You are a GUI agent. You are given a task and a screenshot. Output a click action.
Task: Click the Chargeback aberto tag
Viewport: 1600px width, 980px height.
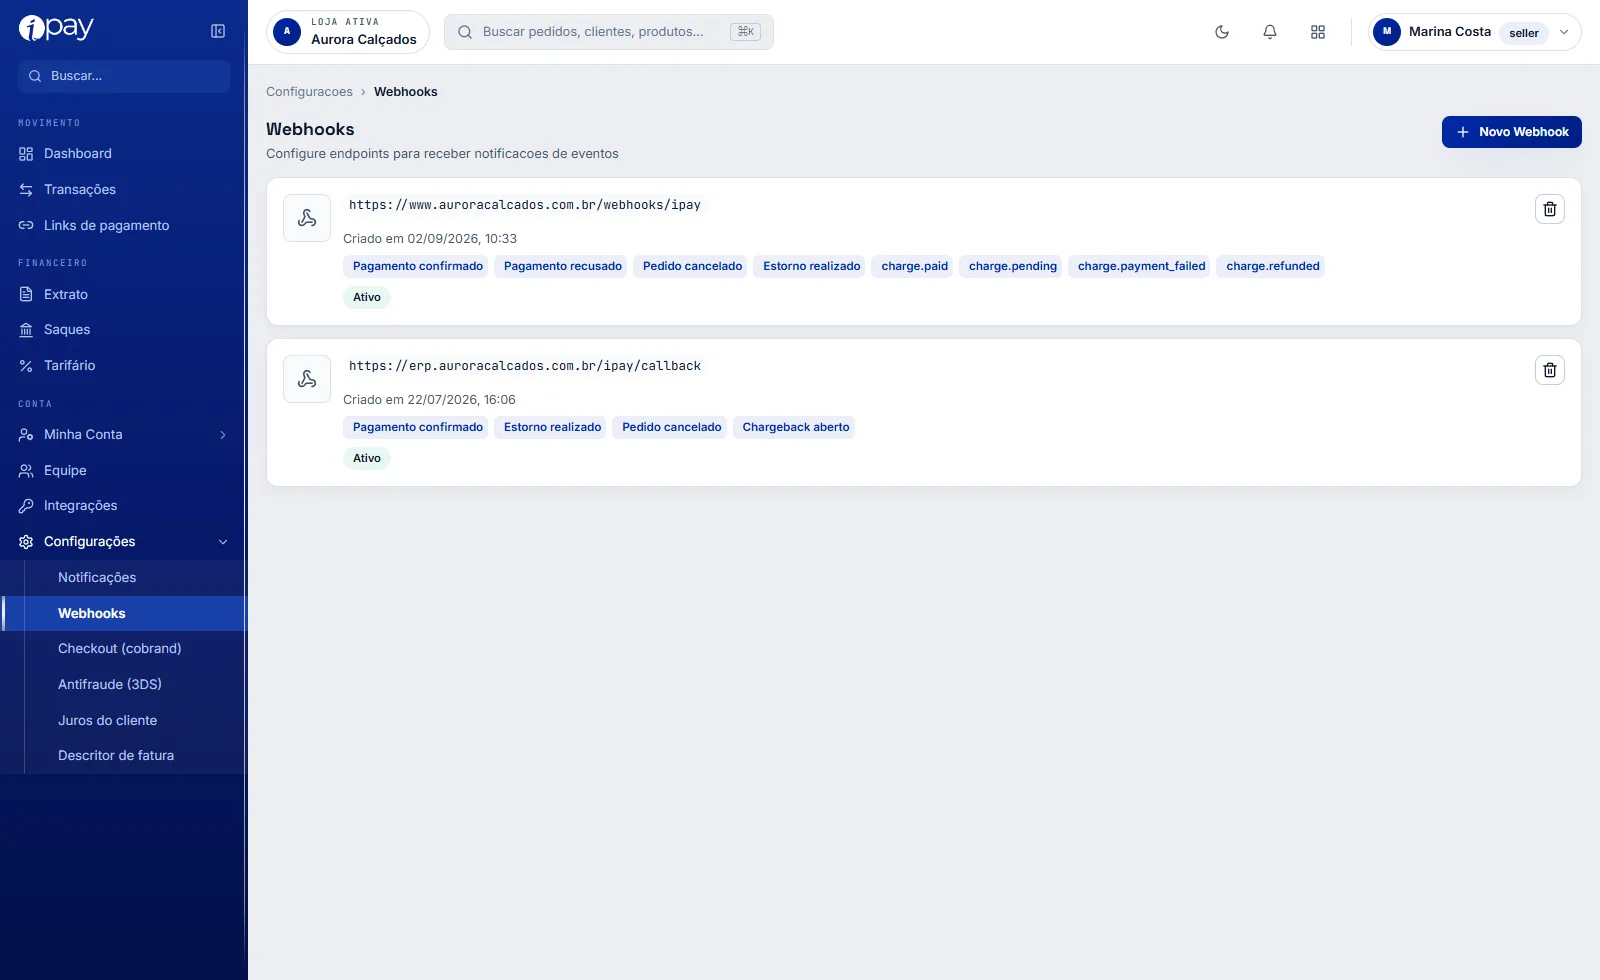795,427
